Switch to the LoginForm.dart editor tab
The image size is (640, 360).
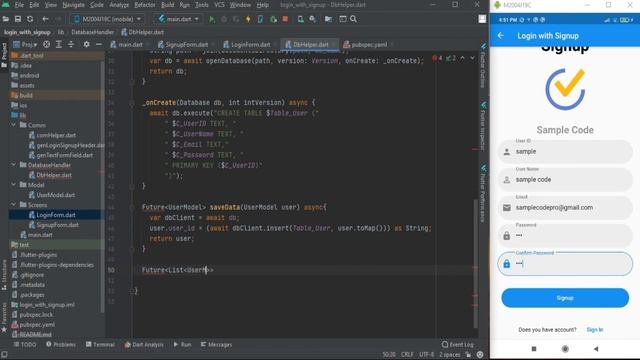[x=250, y=44]
